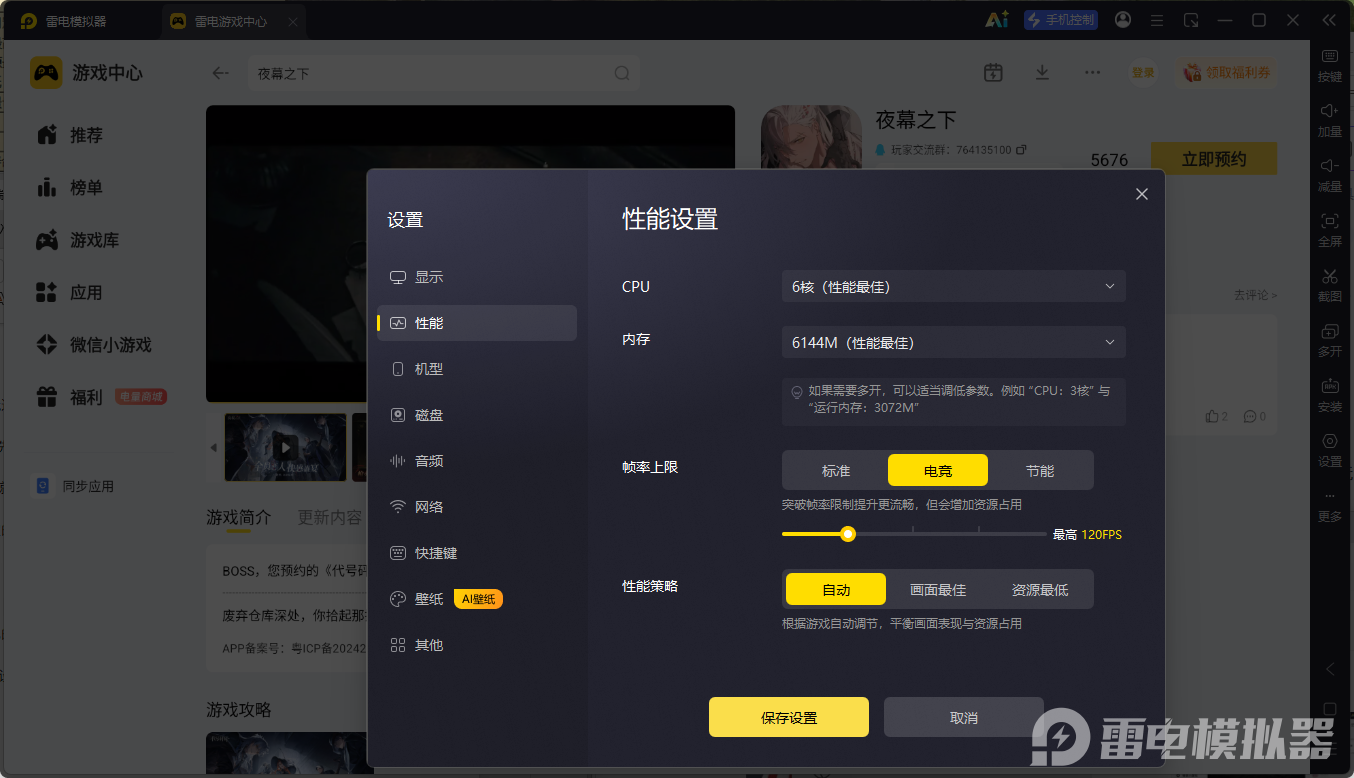
Task: Click the FPS limit slider handle
Action: tap(848, 534)
